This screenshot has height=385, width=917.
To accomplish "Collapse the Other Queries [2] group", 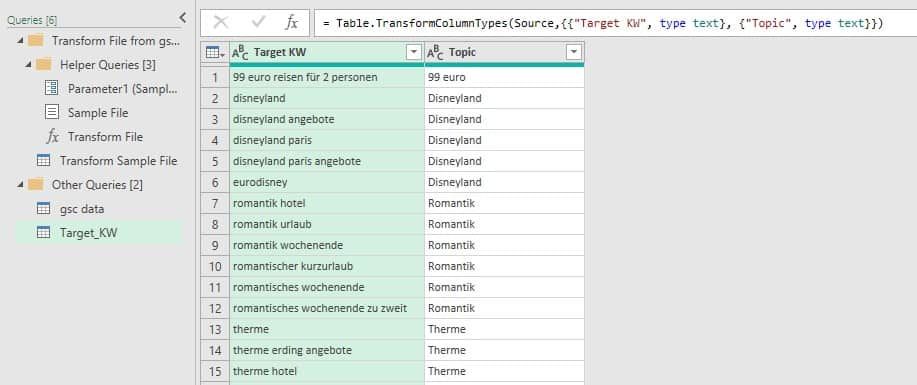I will pyautogui.click(x=21, y=185).
